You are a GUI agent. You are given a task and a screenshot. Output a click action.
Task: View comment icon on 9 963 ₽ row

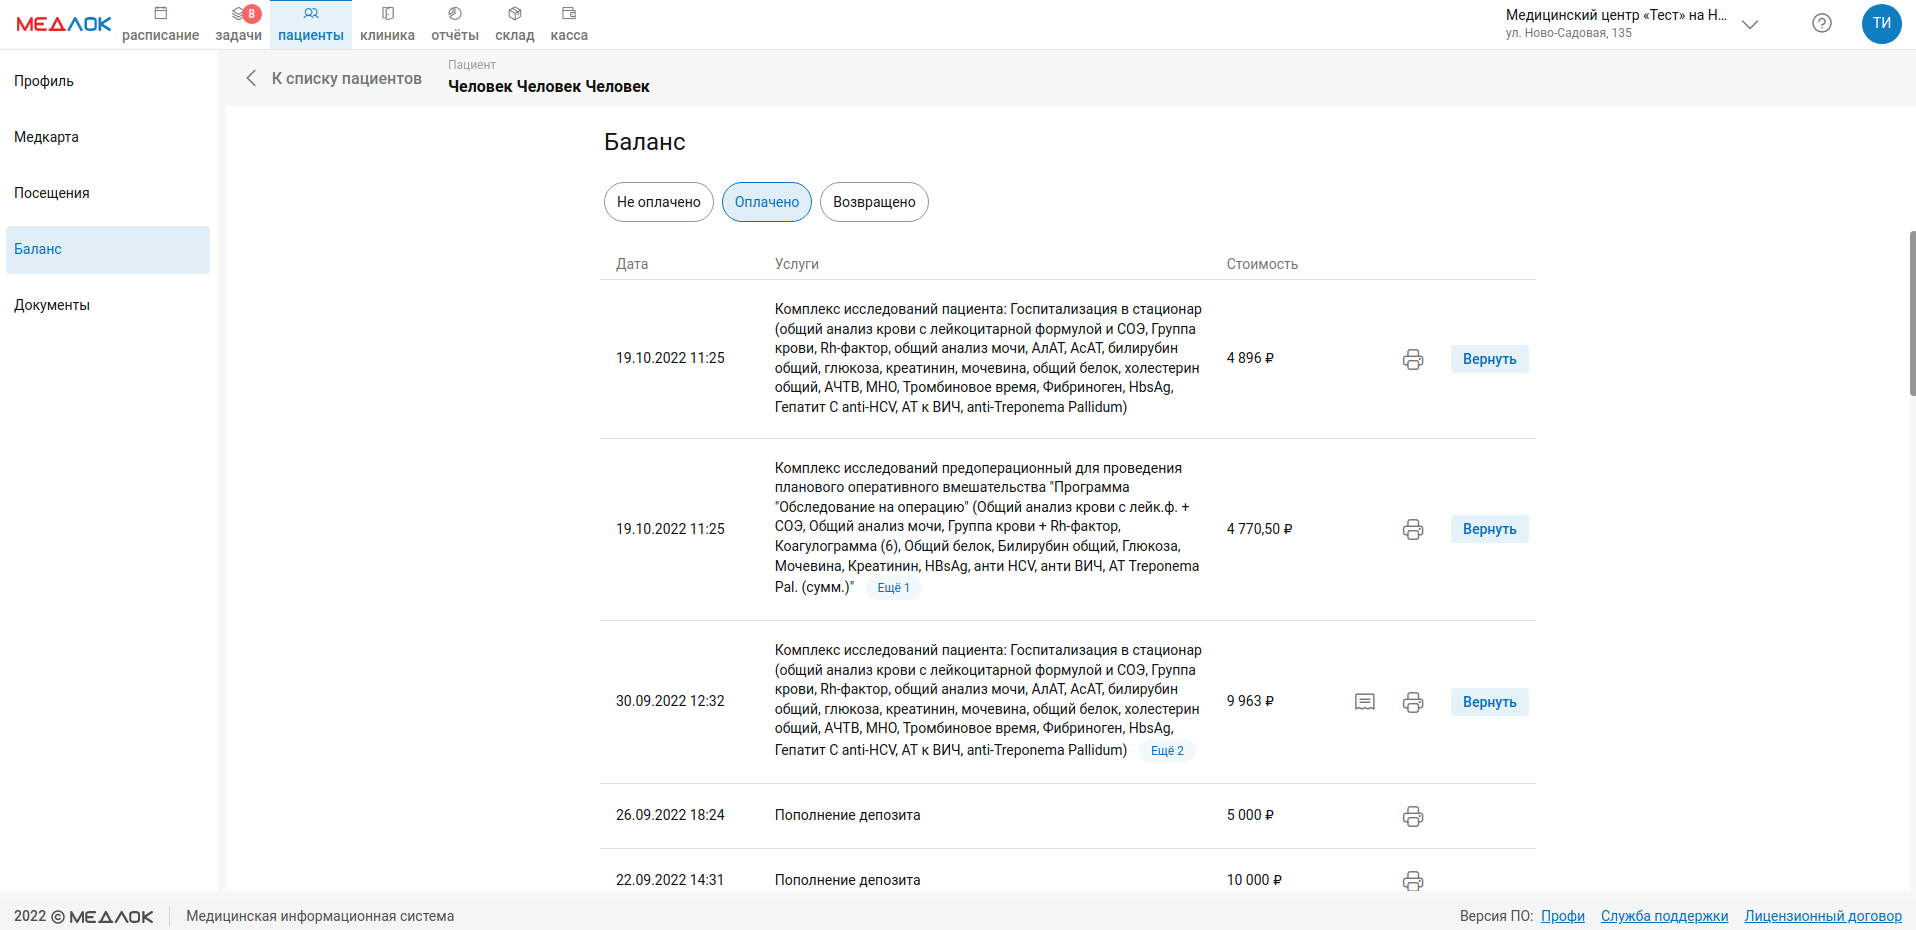click(x=1365, y=702)
